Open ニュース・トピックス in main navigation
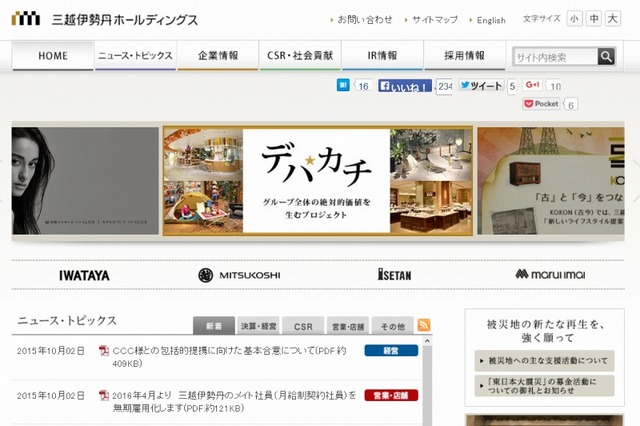Screen dimensions: 640x426 pos(136,55)
